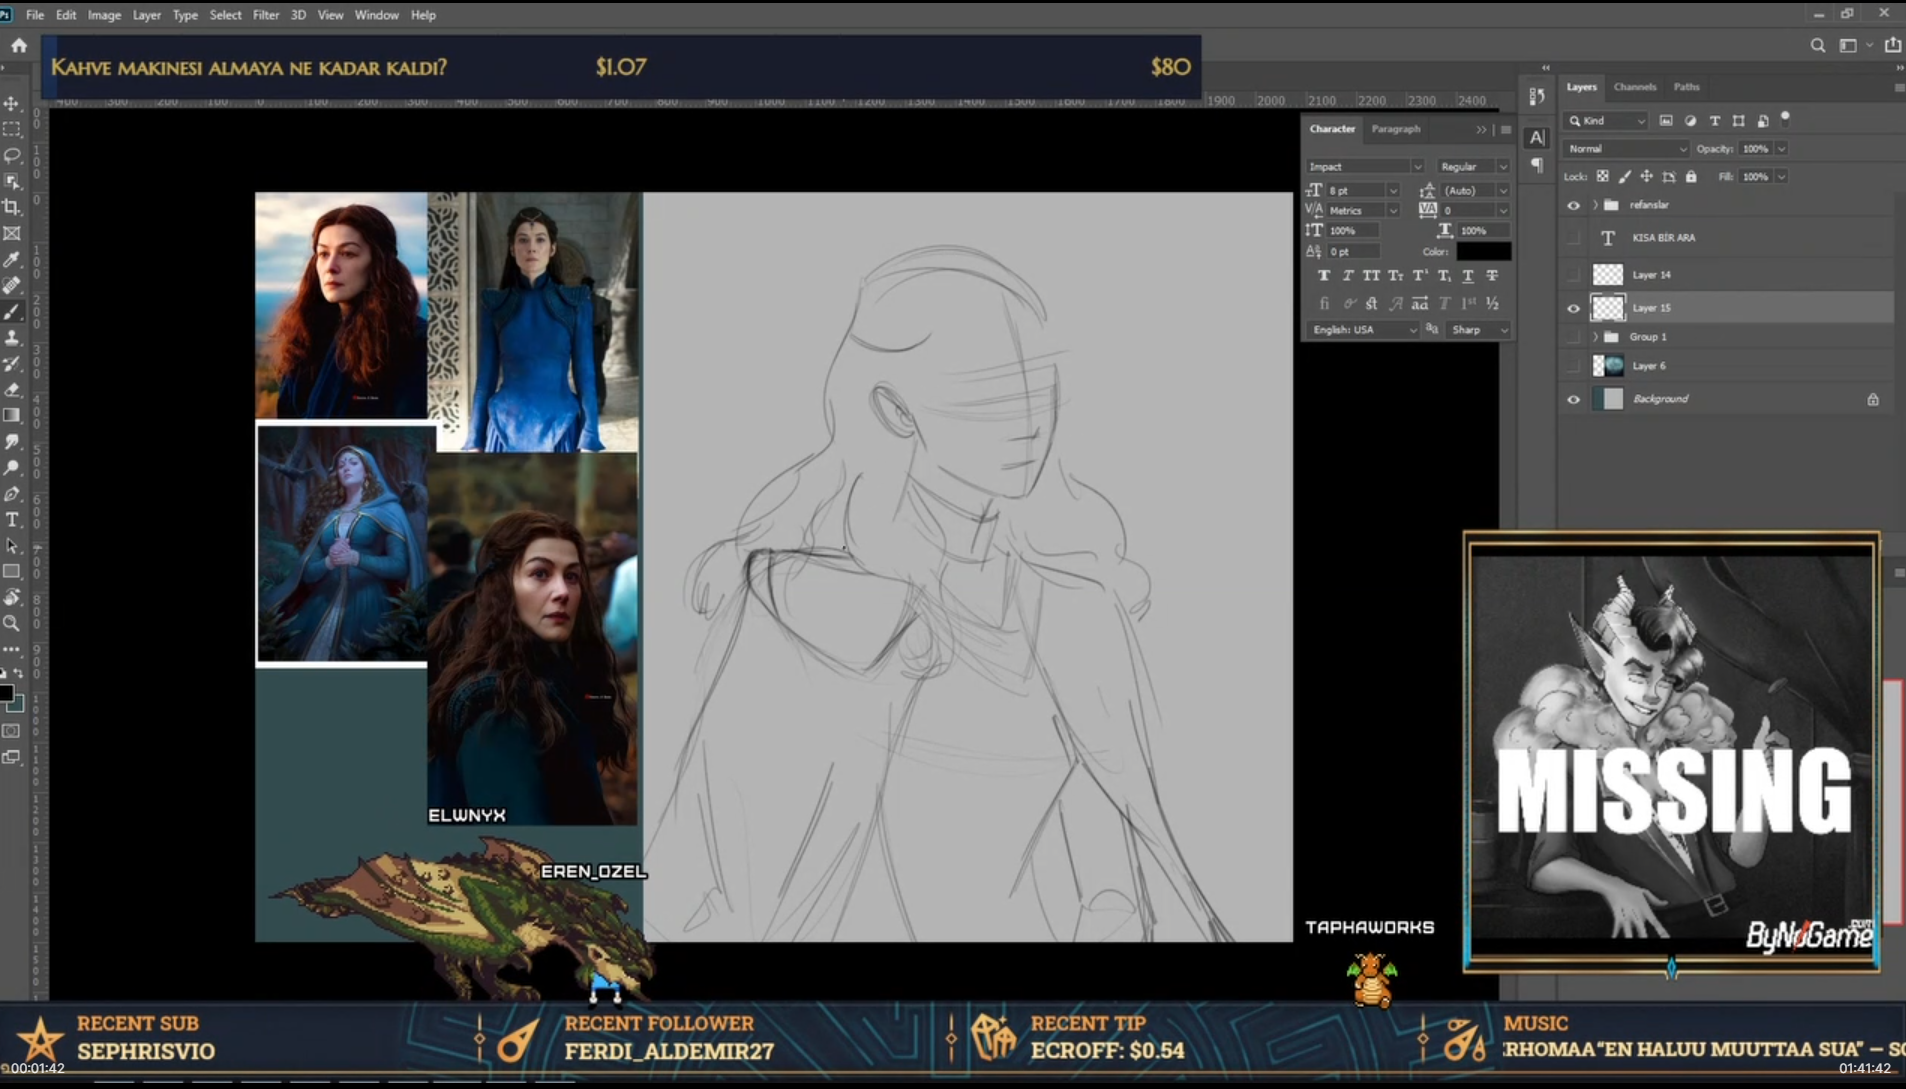Open the File menu
The image size is (1906, 1089).
(34, 15)
